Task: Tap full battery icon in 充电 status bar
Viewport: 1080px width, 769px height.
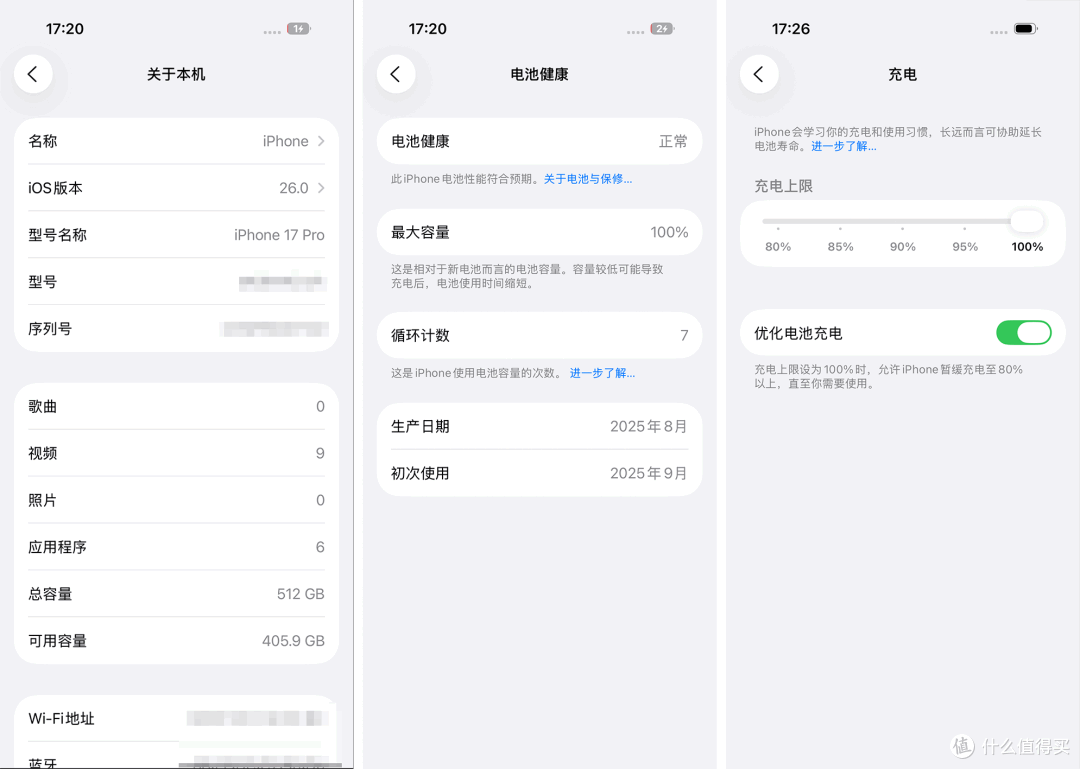Action: (1026, 29)
